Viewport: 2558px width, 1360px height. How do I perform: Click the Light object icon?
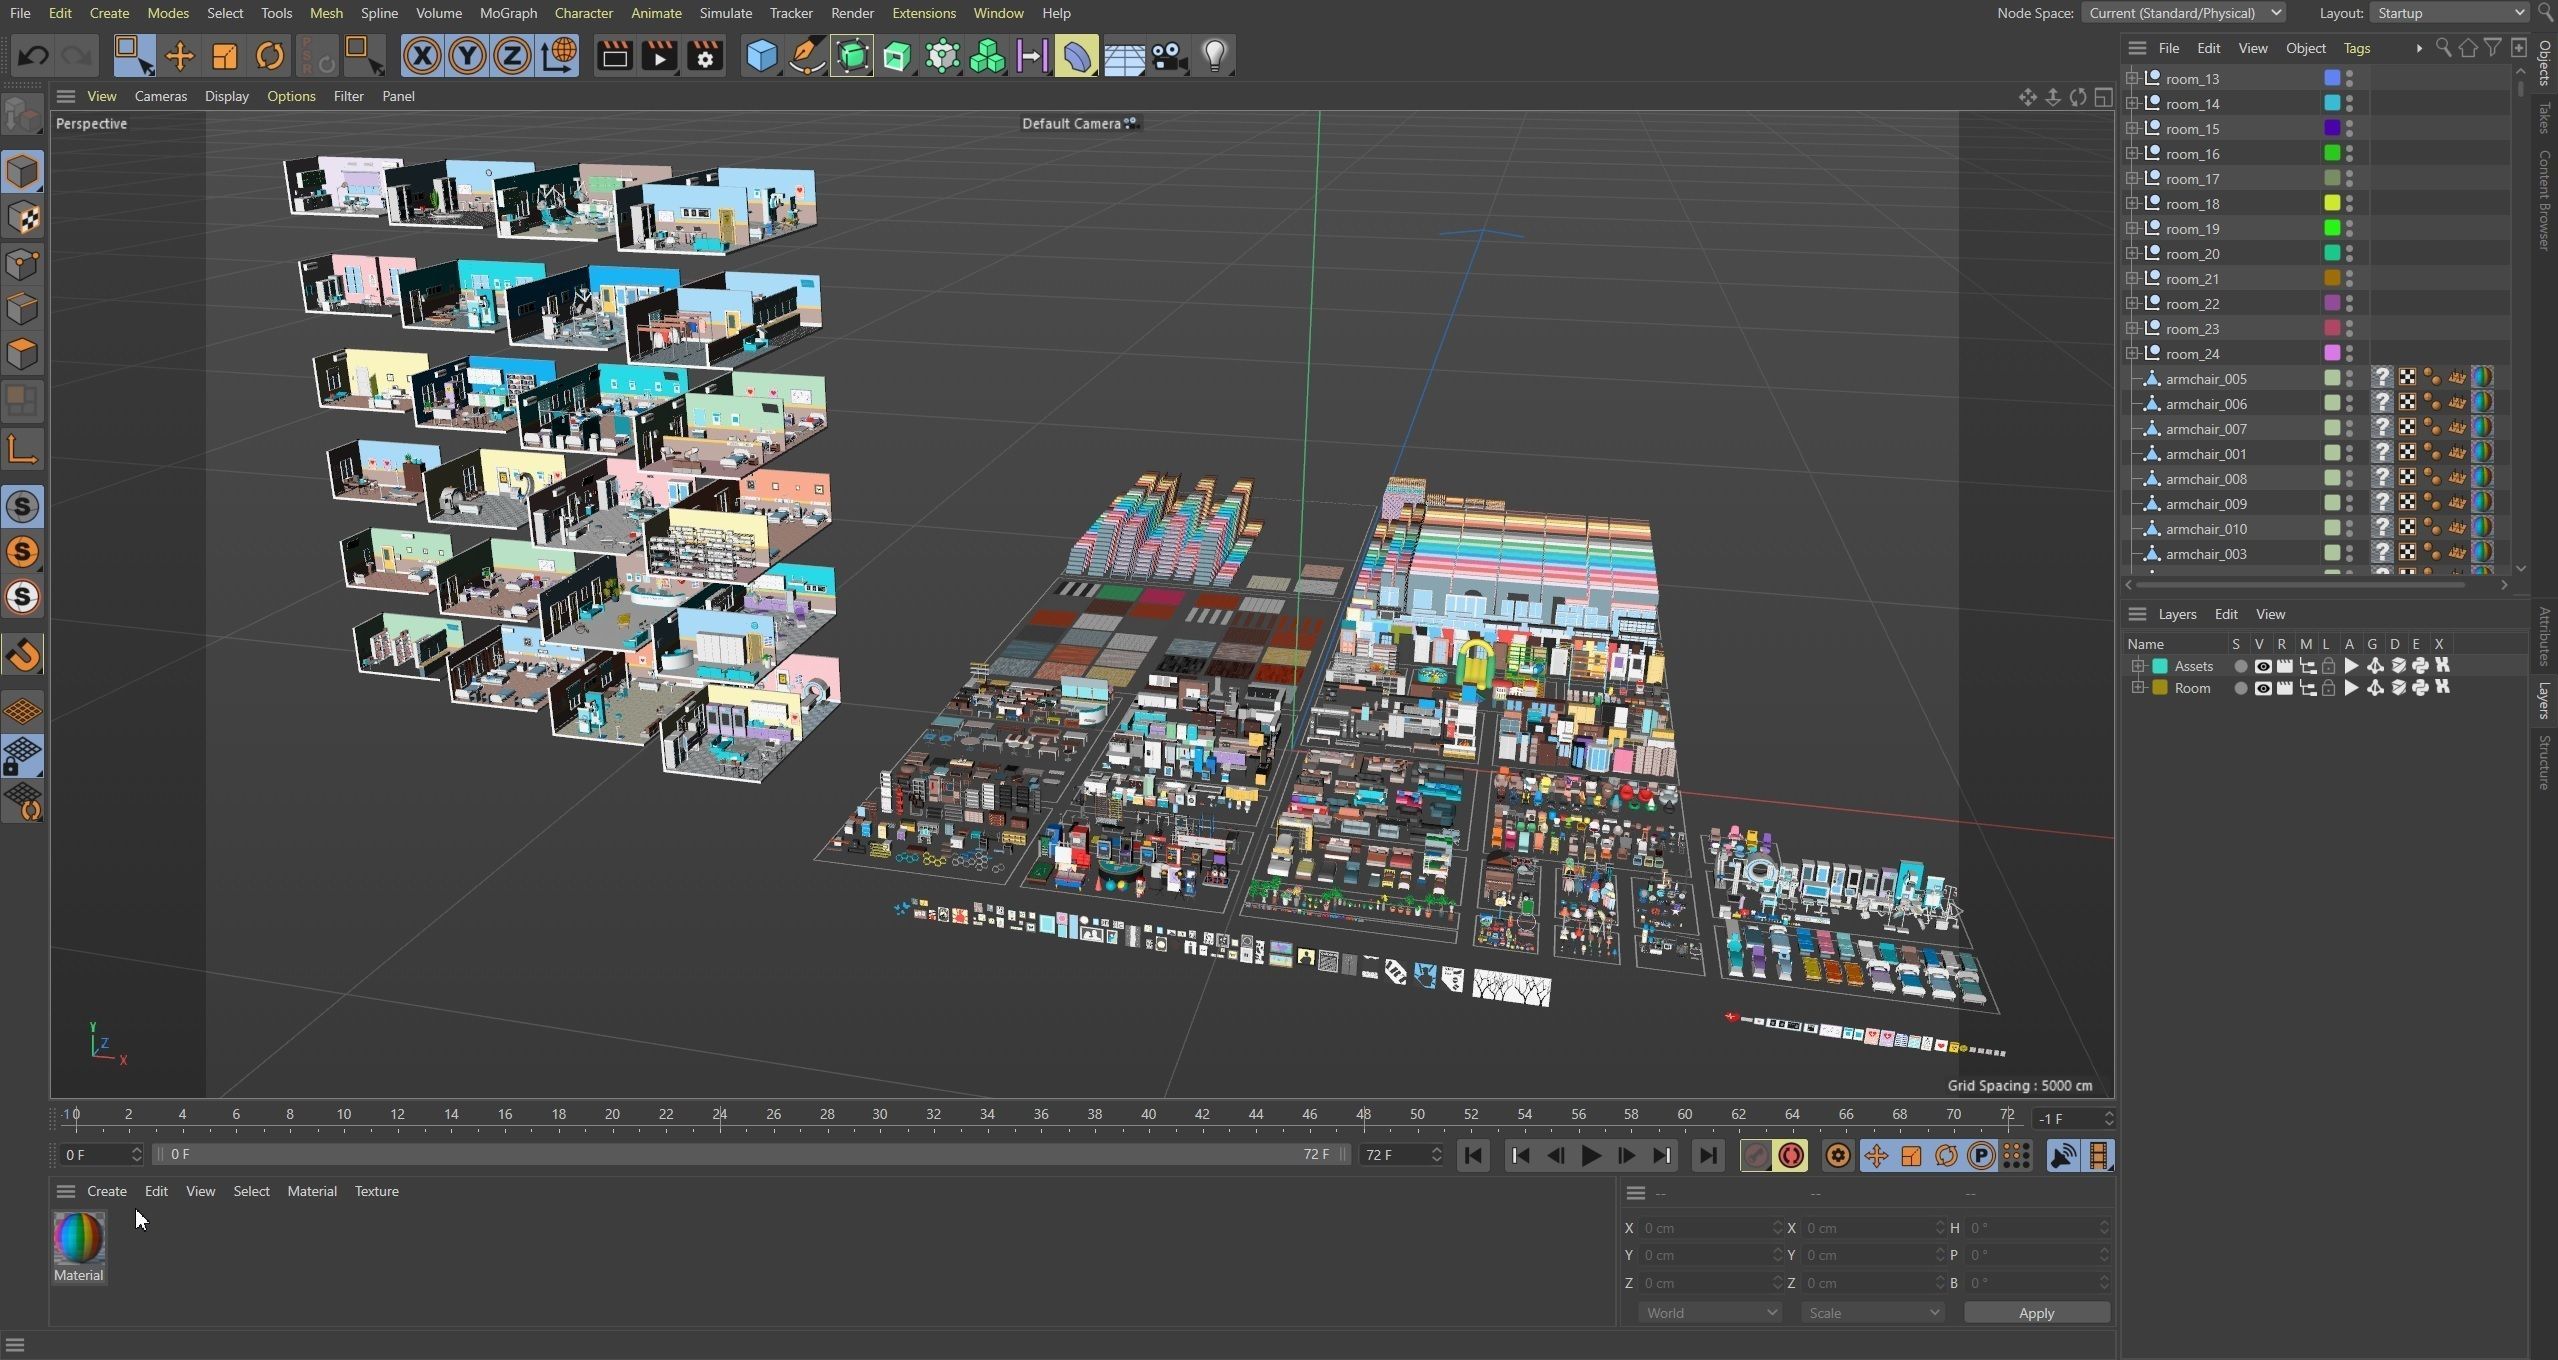pyautogui.click(x=1214, y=56)
